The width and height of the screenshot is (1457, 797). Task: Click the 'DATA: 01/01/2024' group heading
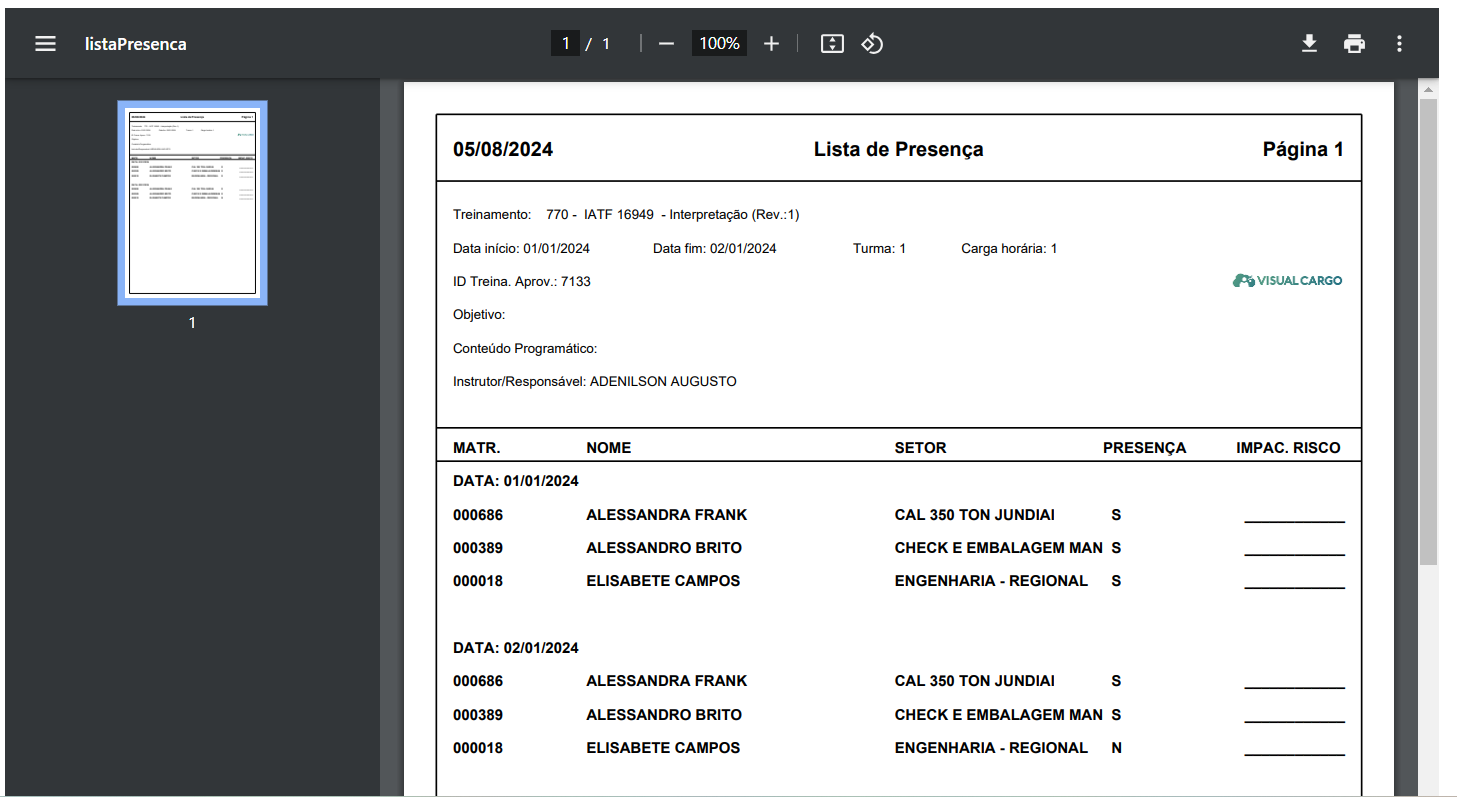516,481
